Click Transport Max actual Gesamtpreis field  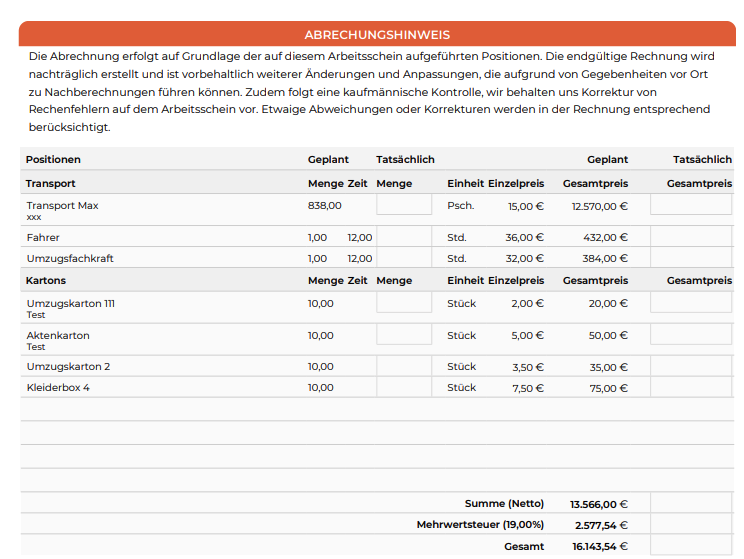point(691,205)
